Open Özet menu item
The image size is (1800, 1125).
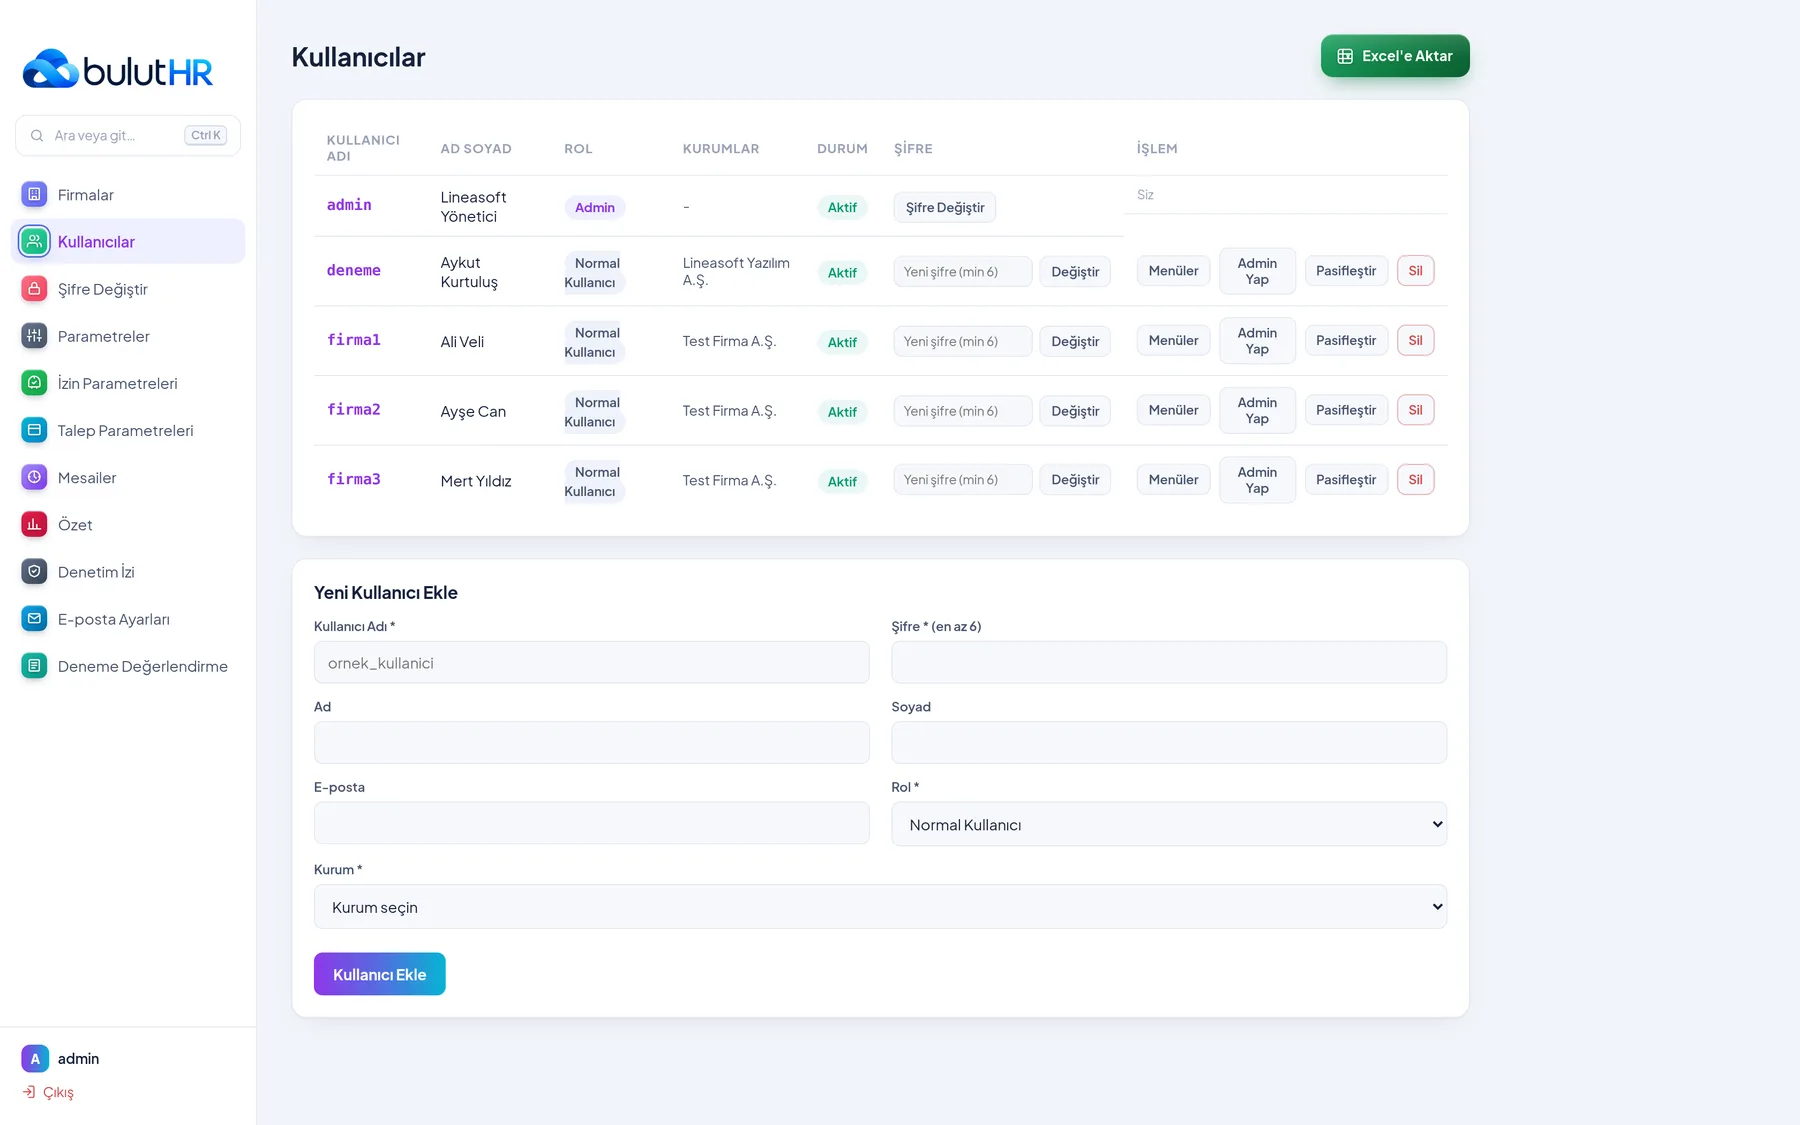pos(128,524)
